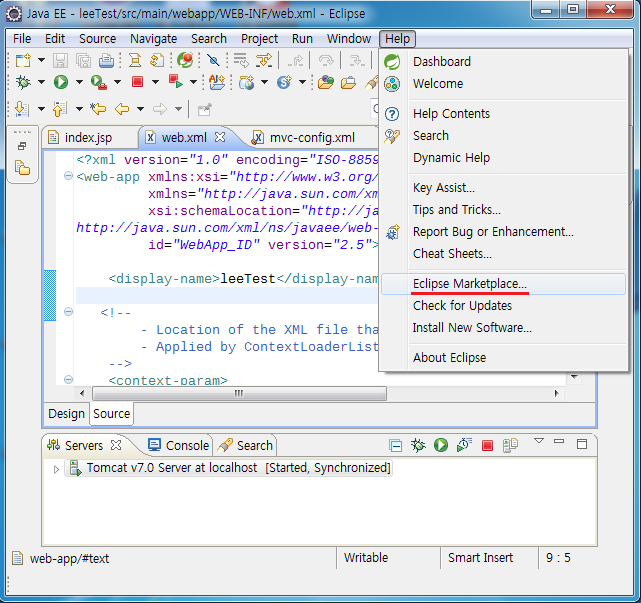The image size is (641, 603).
Task: Select Eclipse Marketplace... in Help menu
Action: click(503, 284)
